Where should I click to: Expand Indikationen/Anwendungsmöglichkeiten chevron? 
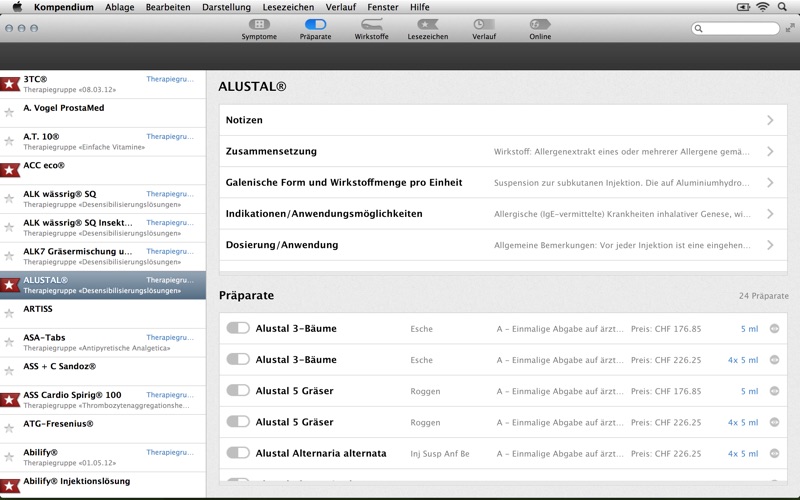tap(770, 214)
